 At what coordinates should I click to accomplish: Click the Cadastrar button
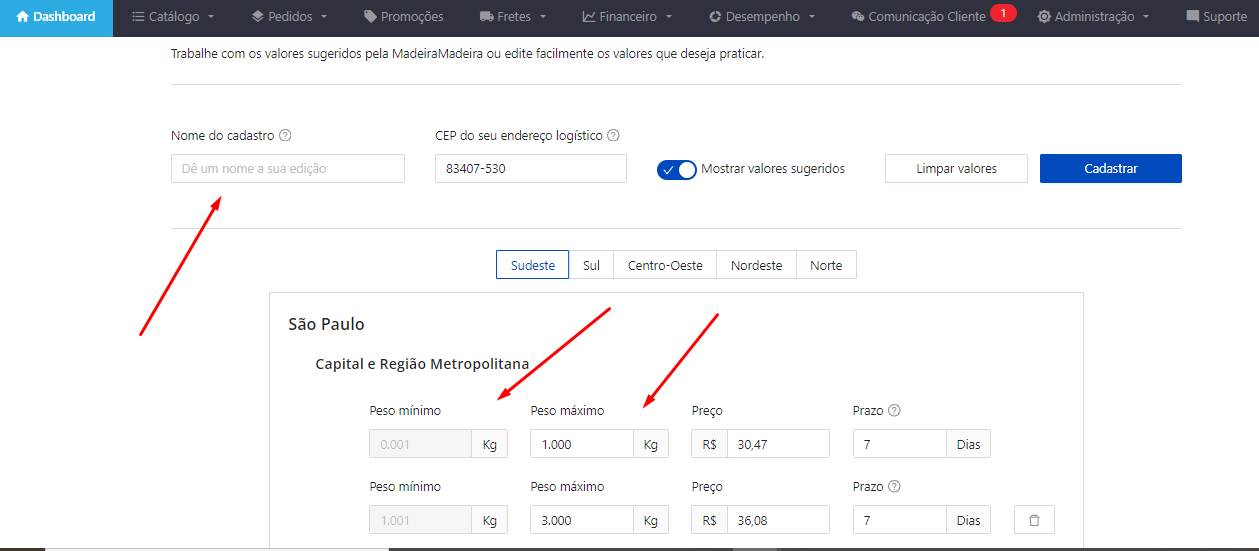click(1110, 169)
